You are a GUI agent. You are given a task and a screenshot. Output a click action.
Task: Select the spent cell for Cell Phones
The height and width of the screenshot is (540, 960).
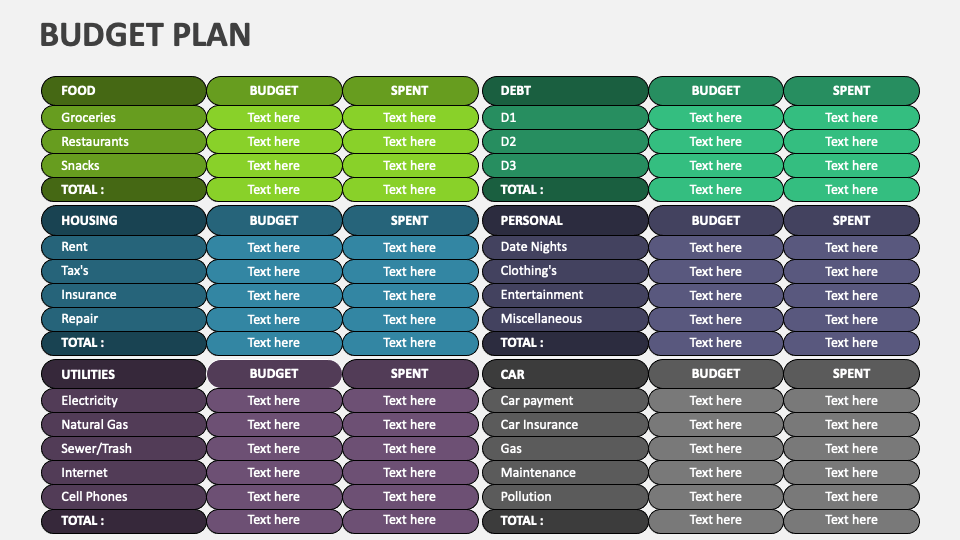point(410,497)
